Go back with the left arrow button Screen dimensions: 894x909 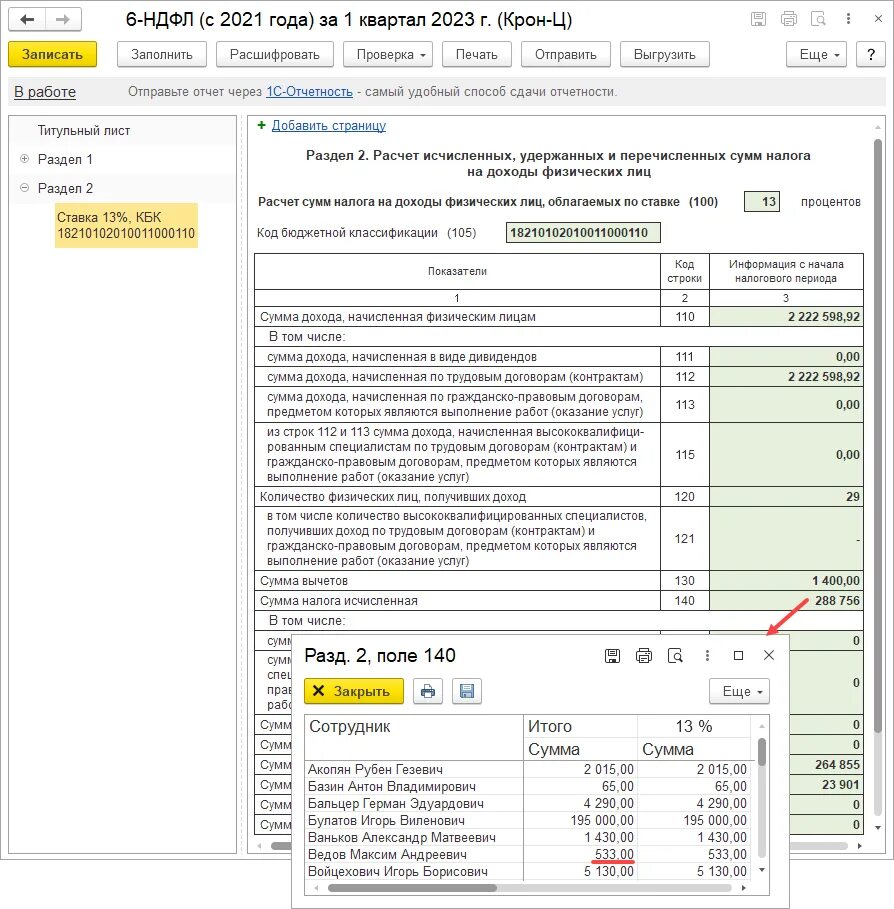tap(27, 20)
